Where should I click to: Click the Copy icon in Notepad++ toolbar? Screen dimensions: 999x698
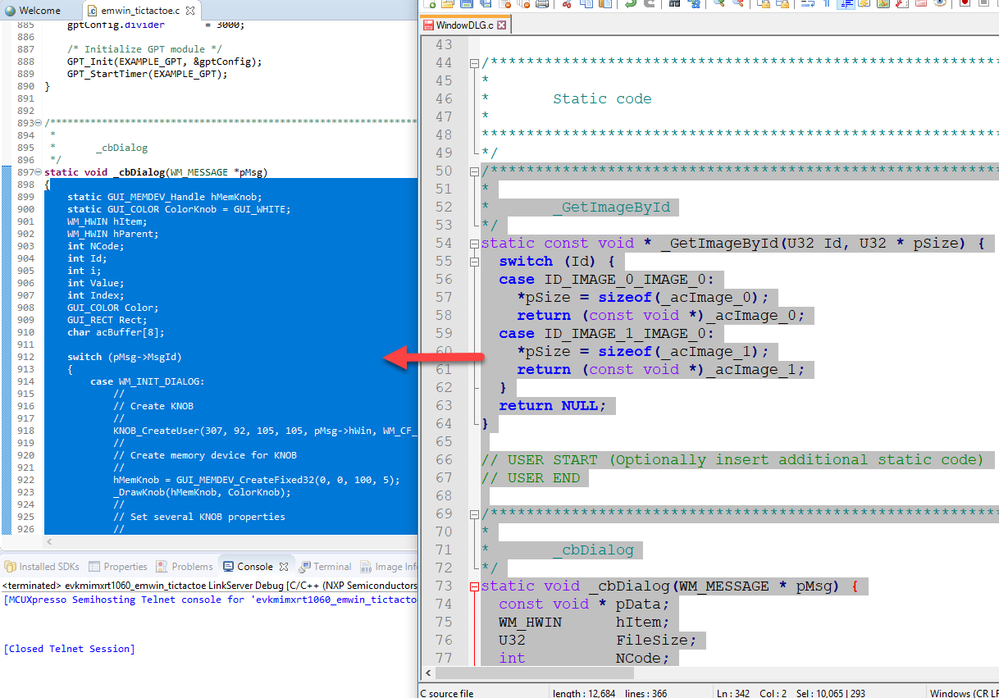tap(586, 3)
